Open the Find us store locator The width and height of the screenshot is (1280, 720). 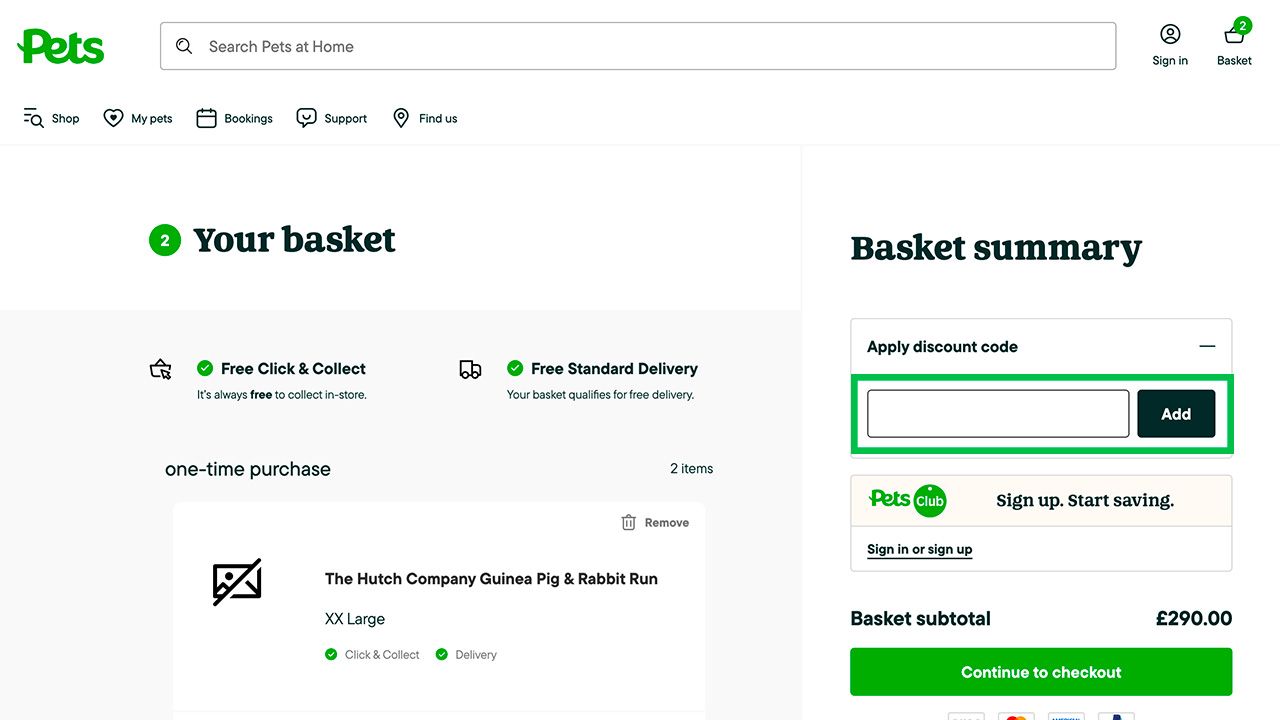pos(425,118)
